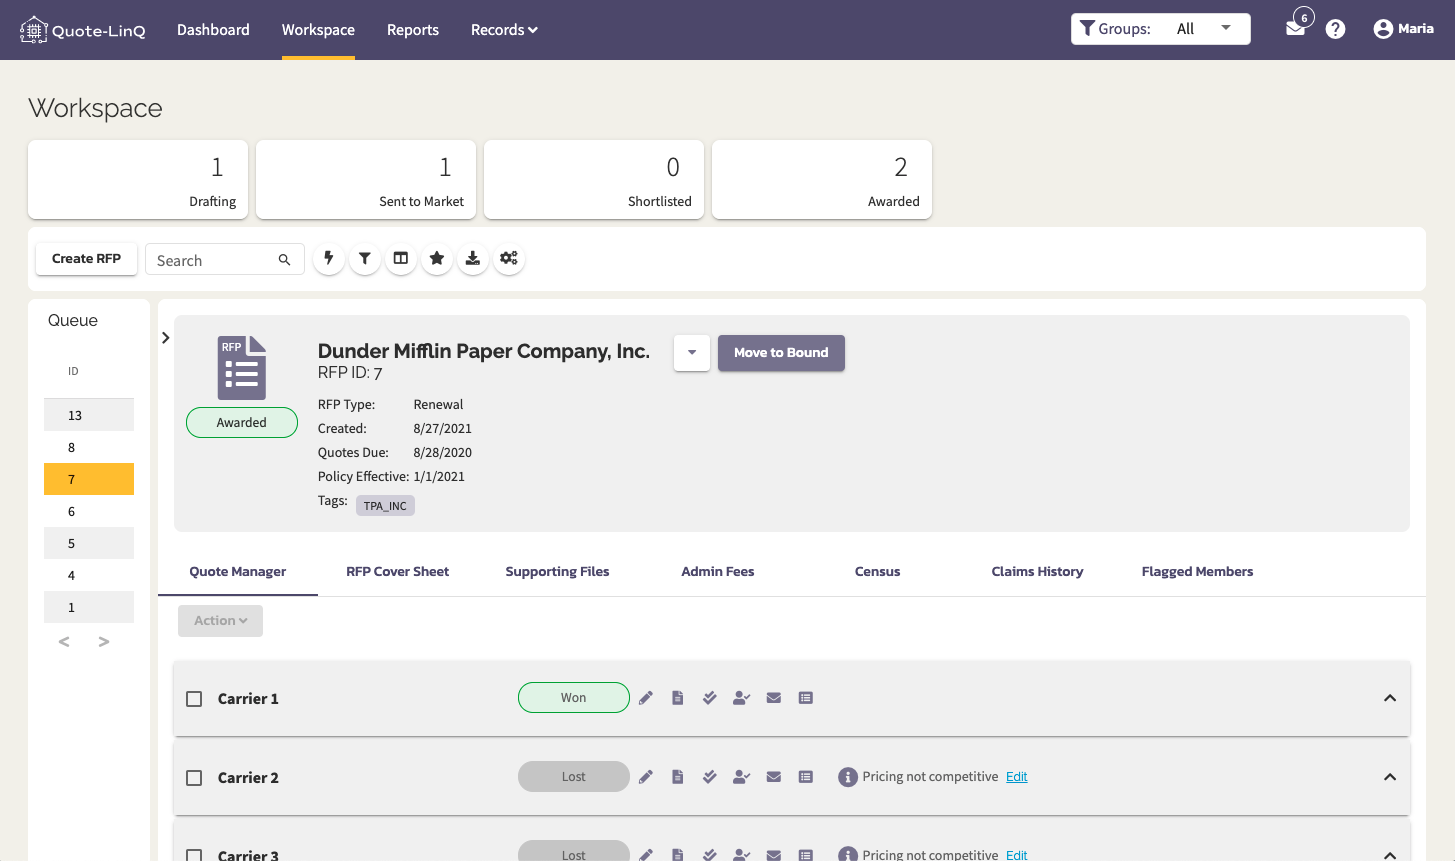Select queue item ID 8
The height and width of the screenshot is (861, 1455).
click(89, 447)
